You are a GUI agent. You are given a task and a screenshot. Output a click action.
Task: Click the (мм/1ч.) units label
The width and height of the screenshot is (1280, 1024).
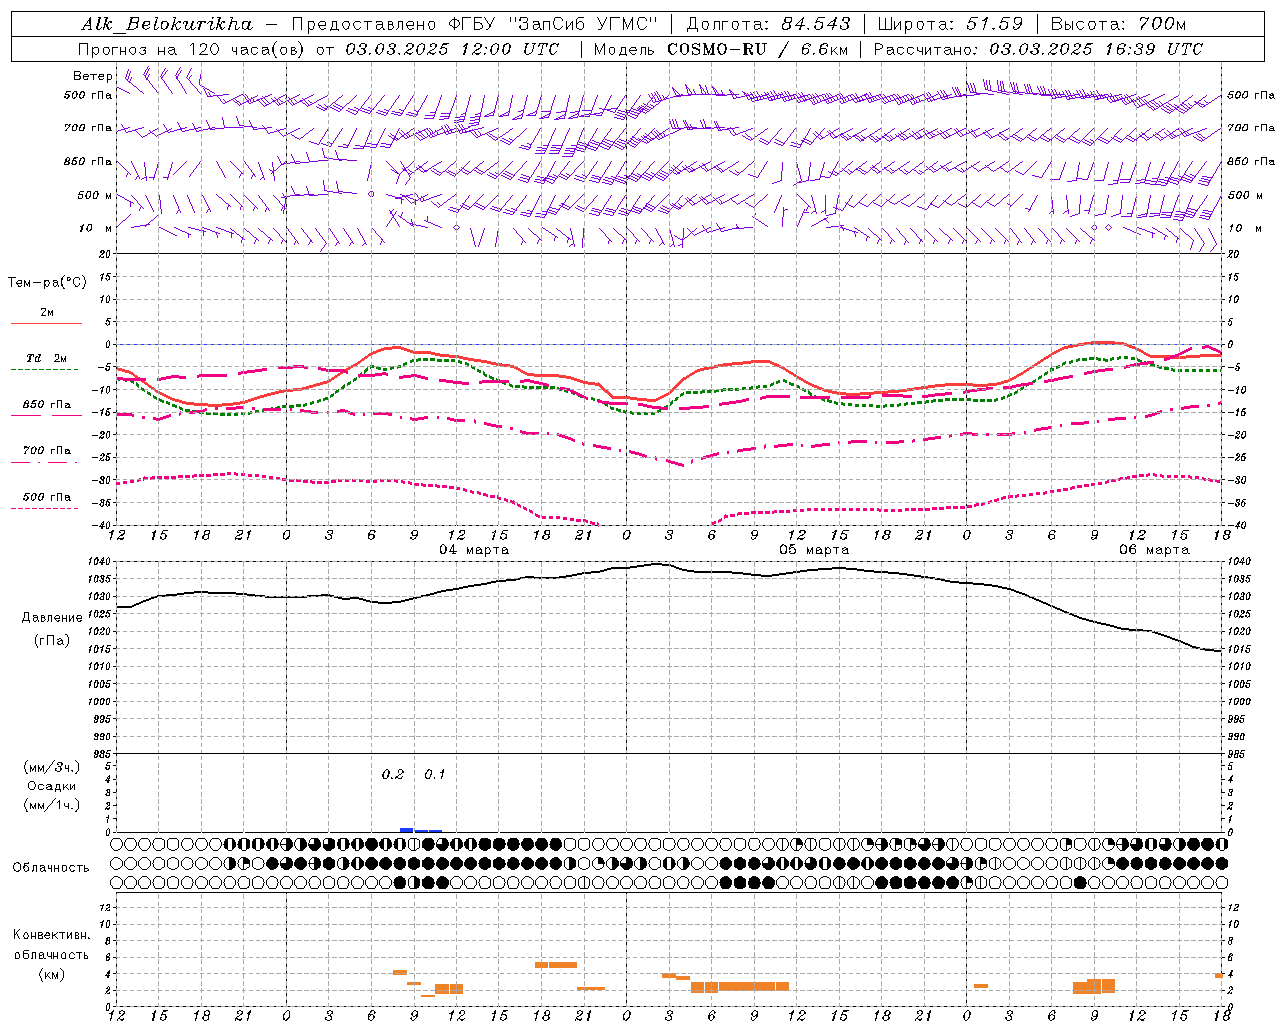52,805
